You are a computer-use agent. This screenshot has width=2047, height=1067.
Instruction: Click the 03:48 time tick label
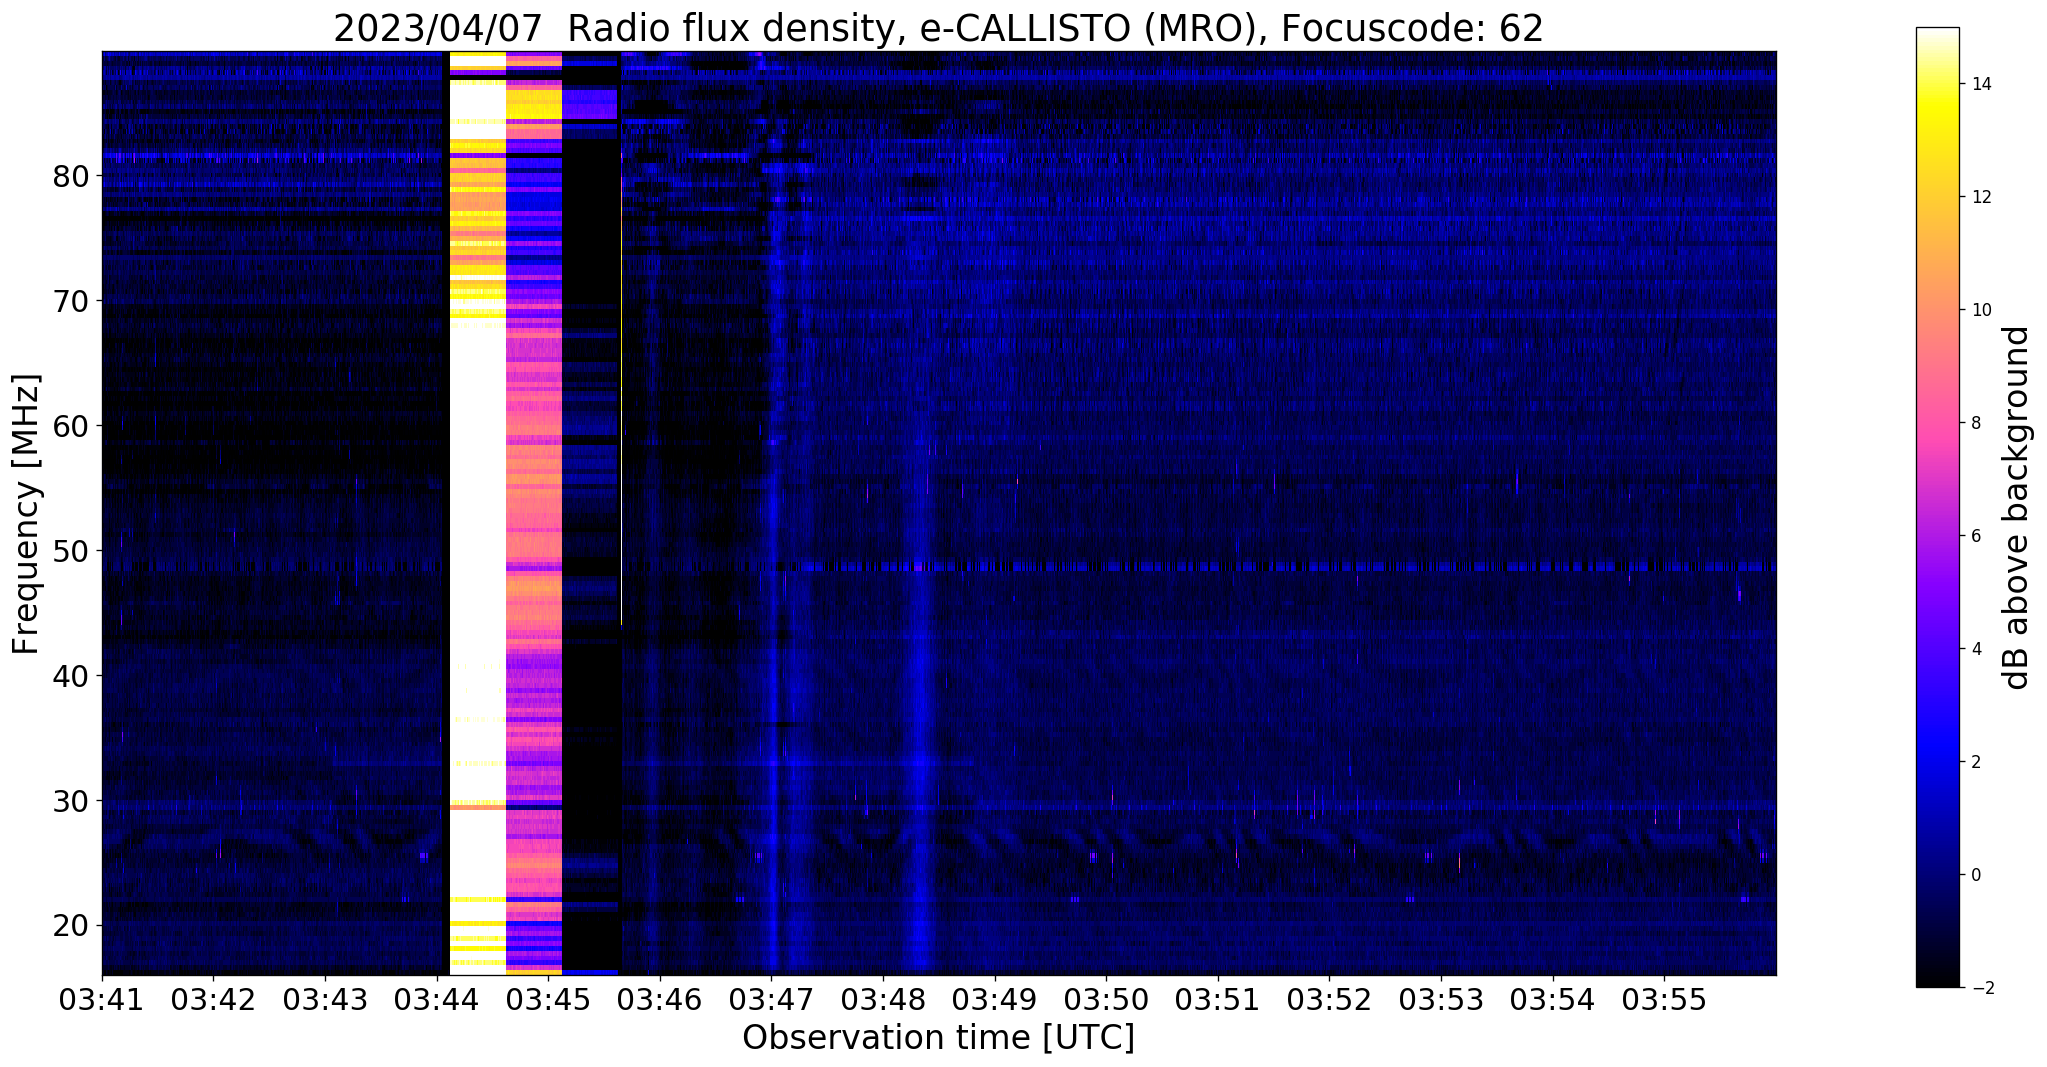point(883,1001)
